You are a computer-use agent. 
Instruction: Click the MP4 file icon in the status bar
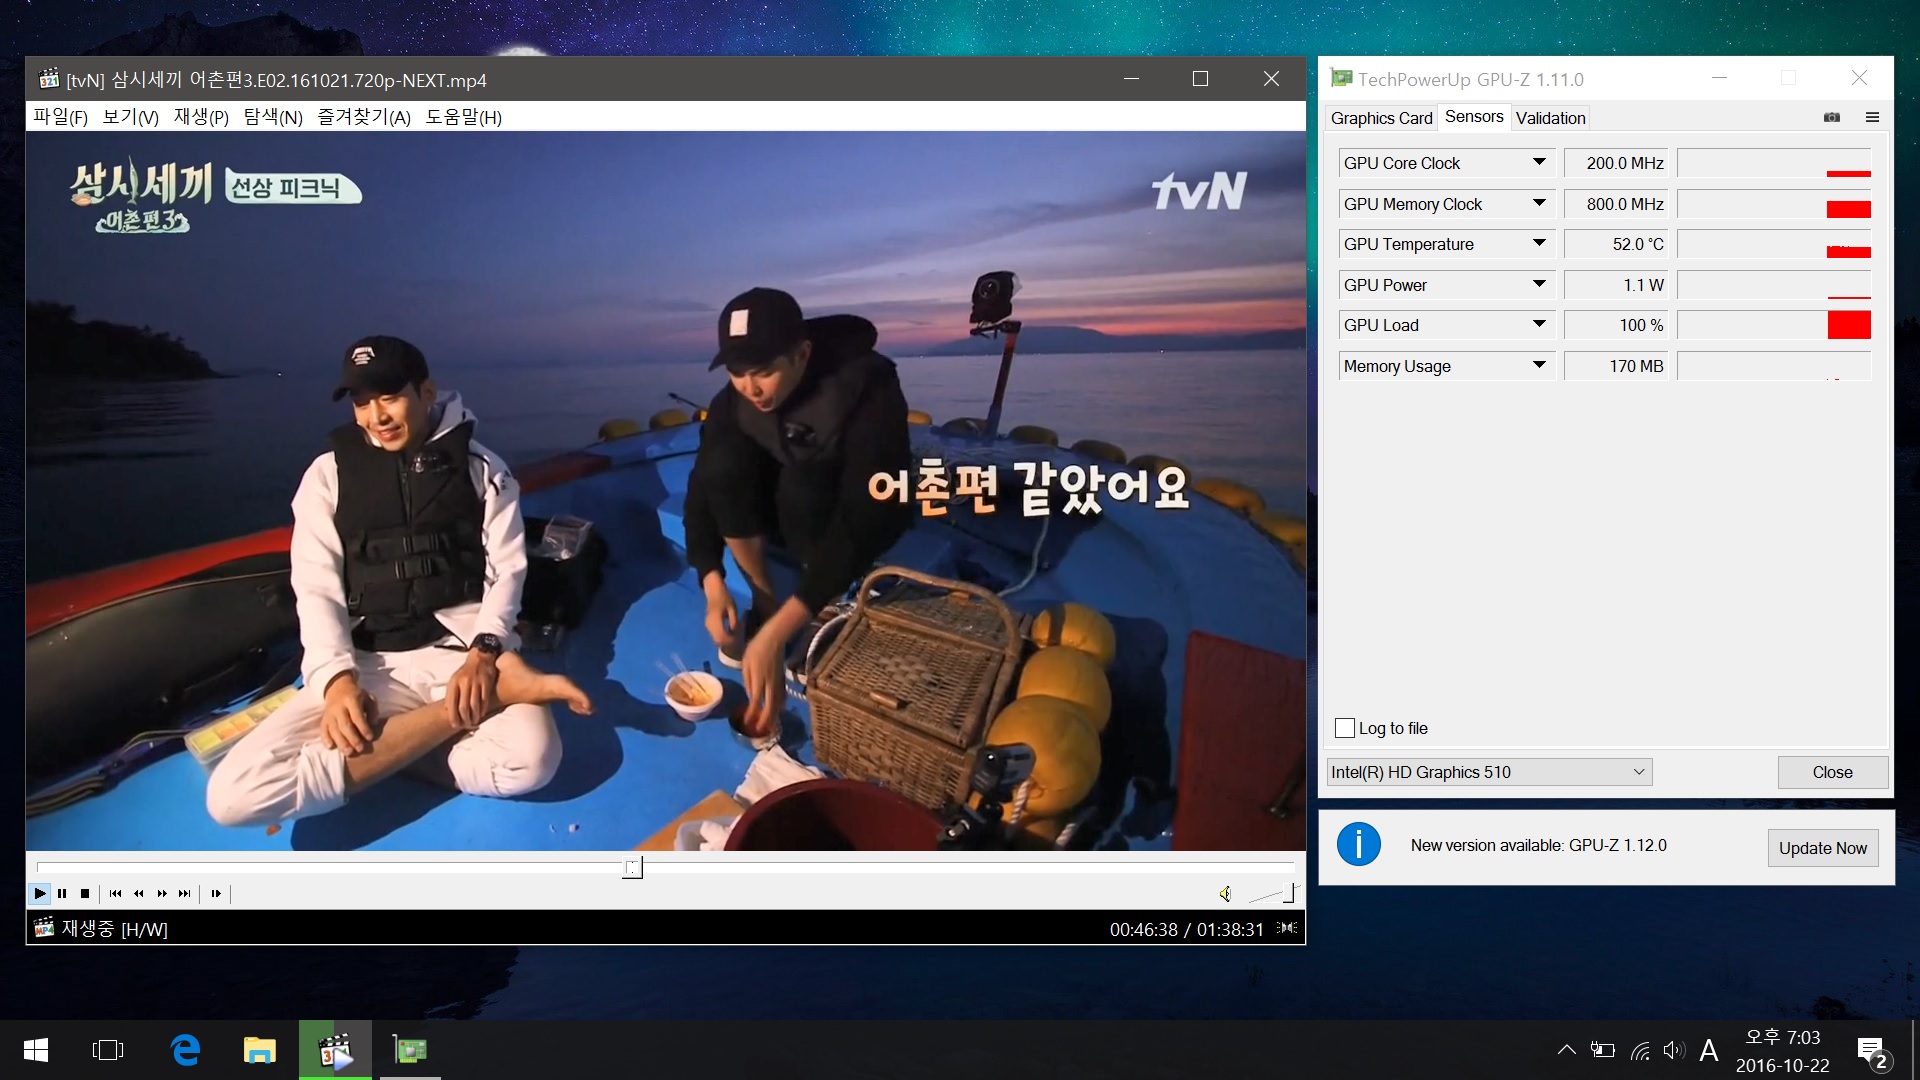pos(44,928)
